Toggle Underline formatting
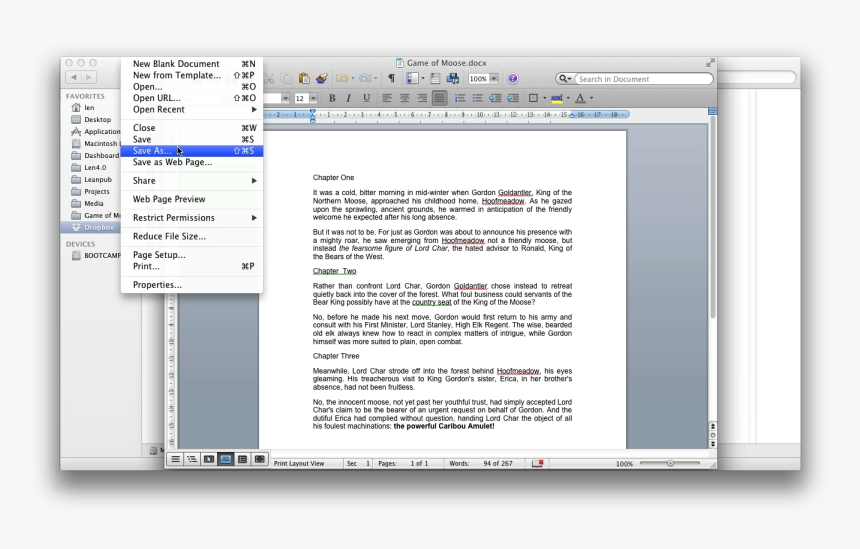 tap(366, 98)
